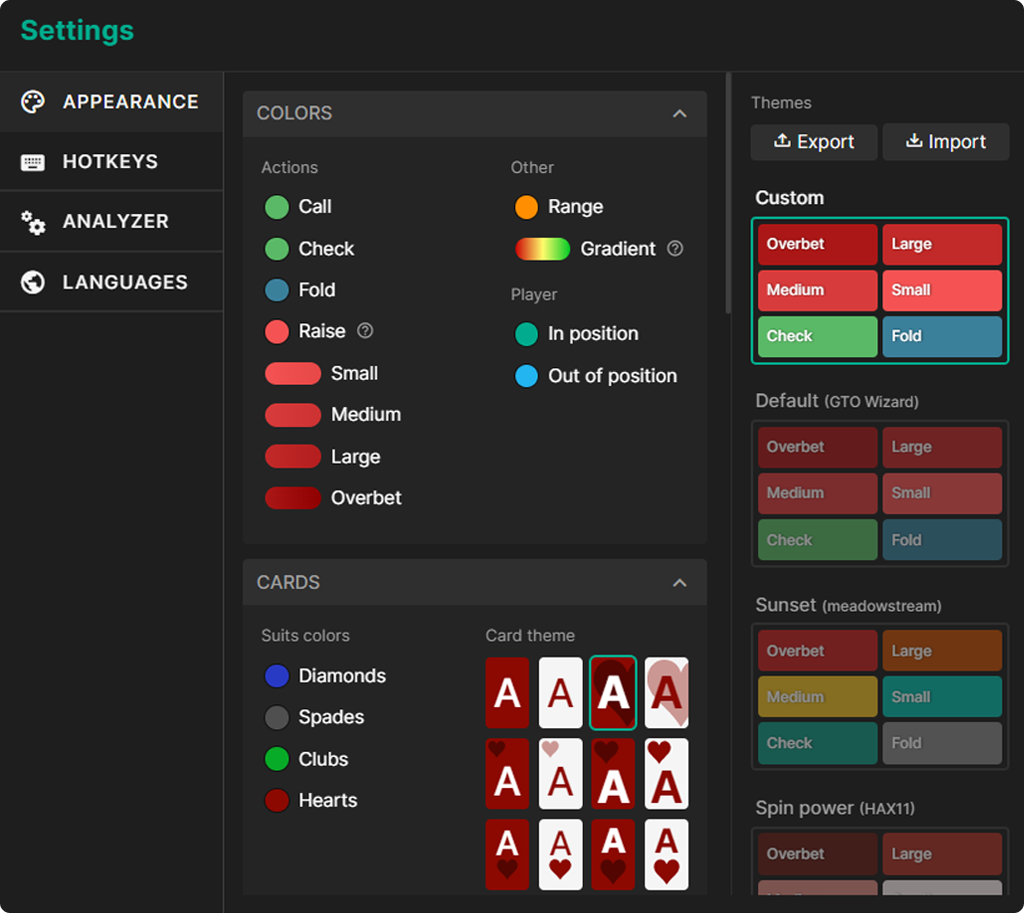Edit the Small raise color pill

[293, 374]
